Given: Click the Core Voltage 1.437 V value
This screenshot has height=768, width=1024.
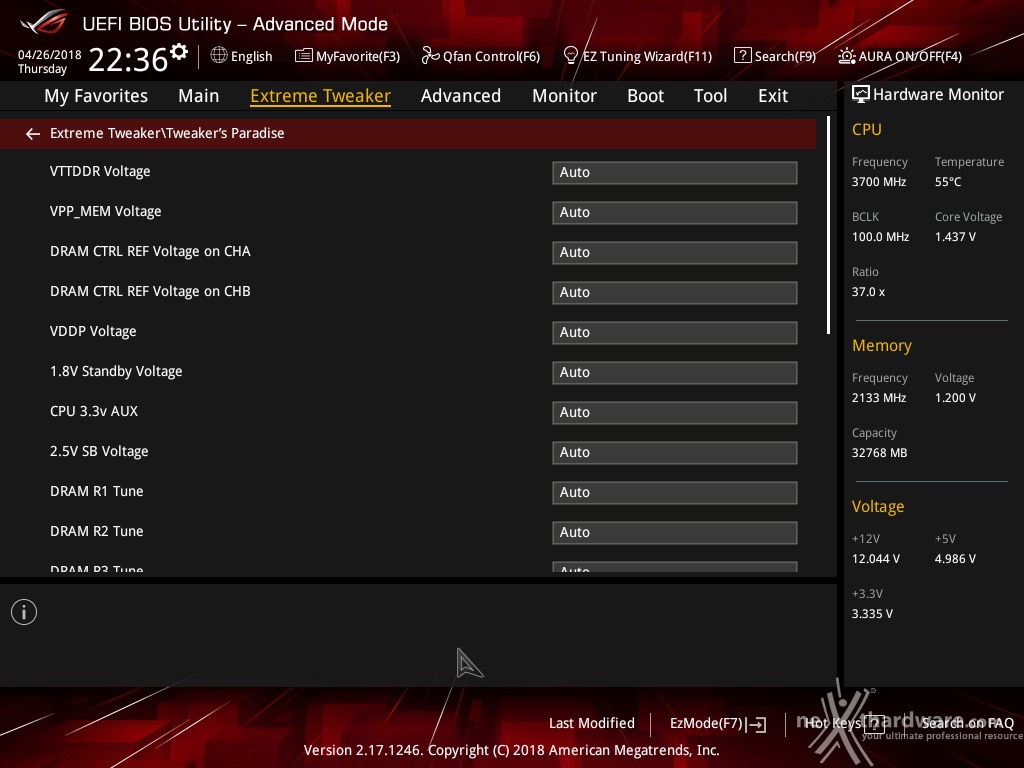Looking at the screenshot, I should (955, 237).
